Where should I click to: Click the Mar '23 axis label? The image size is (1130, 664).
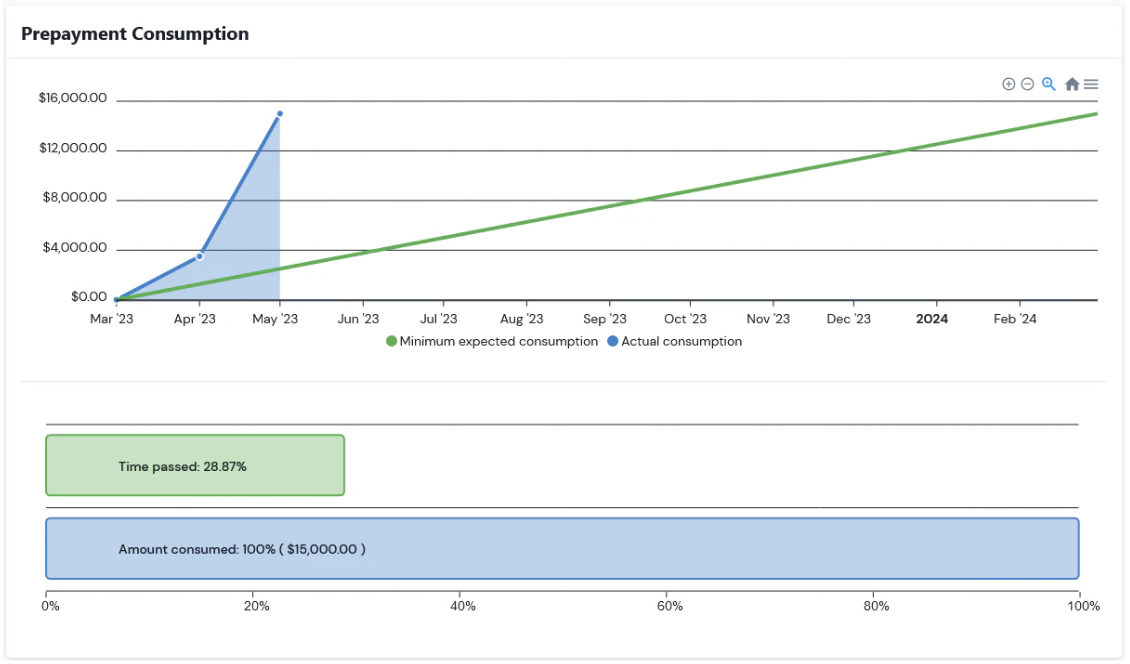coord(112,319)
